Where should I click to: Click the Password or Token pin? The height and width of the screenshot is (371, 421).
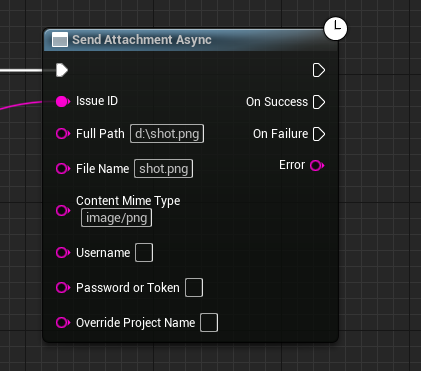pos(63,287)
